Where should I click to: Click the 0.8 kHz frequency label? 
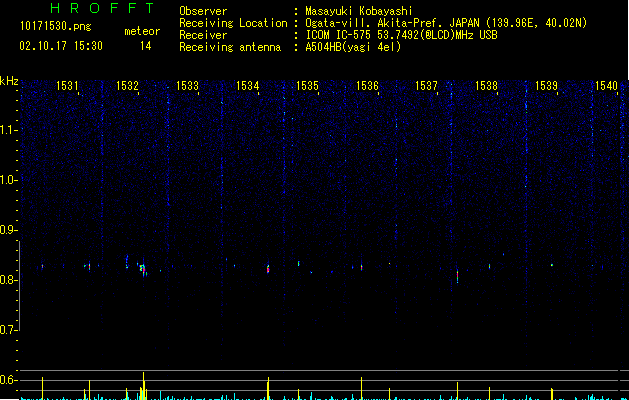coord(8,280)
